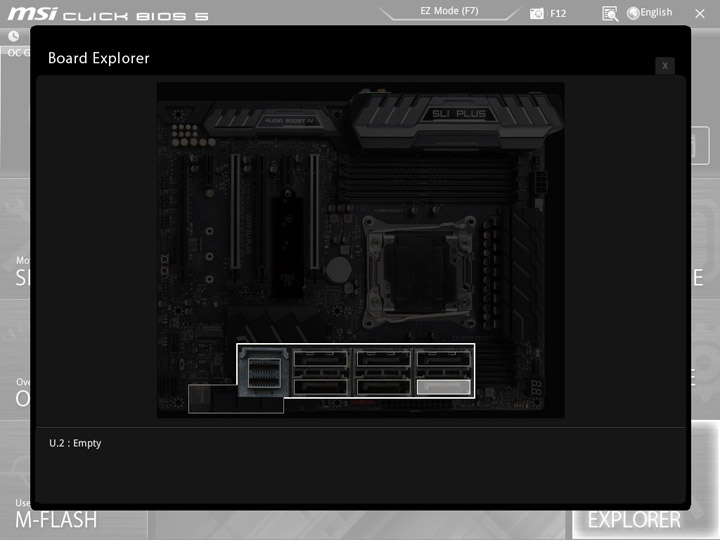Select the bottom-left SATA port

coord(321,387)
